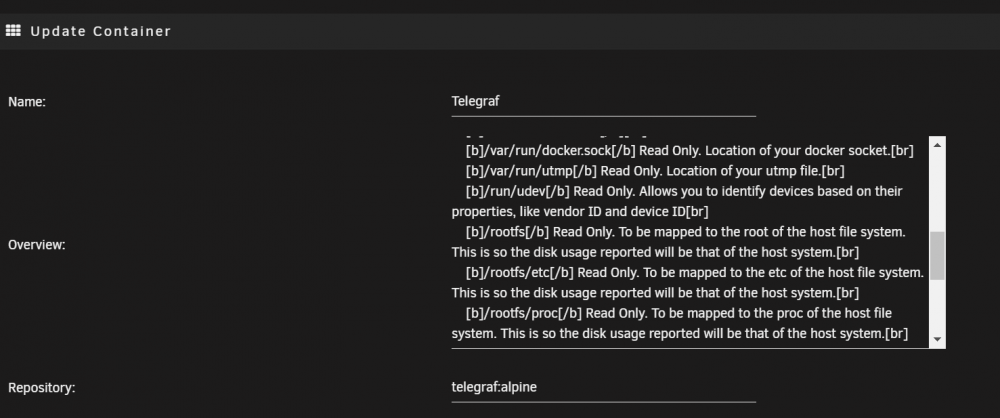
Task: Click the Overview scrollbar thumb
Action: (x=937, y=256)
